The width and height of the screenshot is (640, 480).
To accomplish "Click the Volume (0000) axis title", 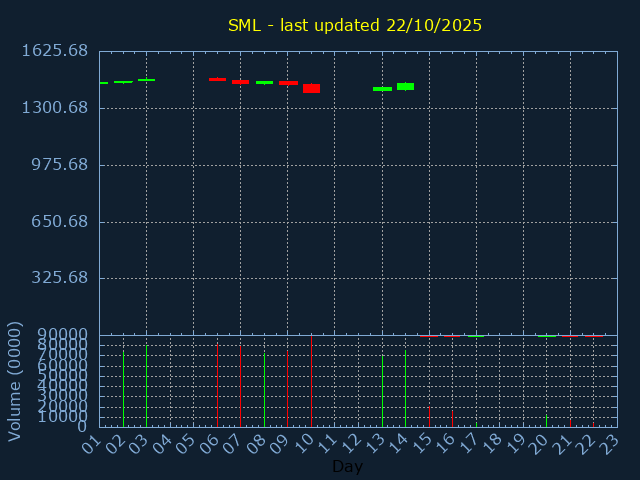I will point(15,381).
